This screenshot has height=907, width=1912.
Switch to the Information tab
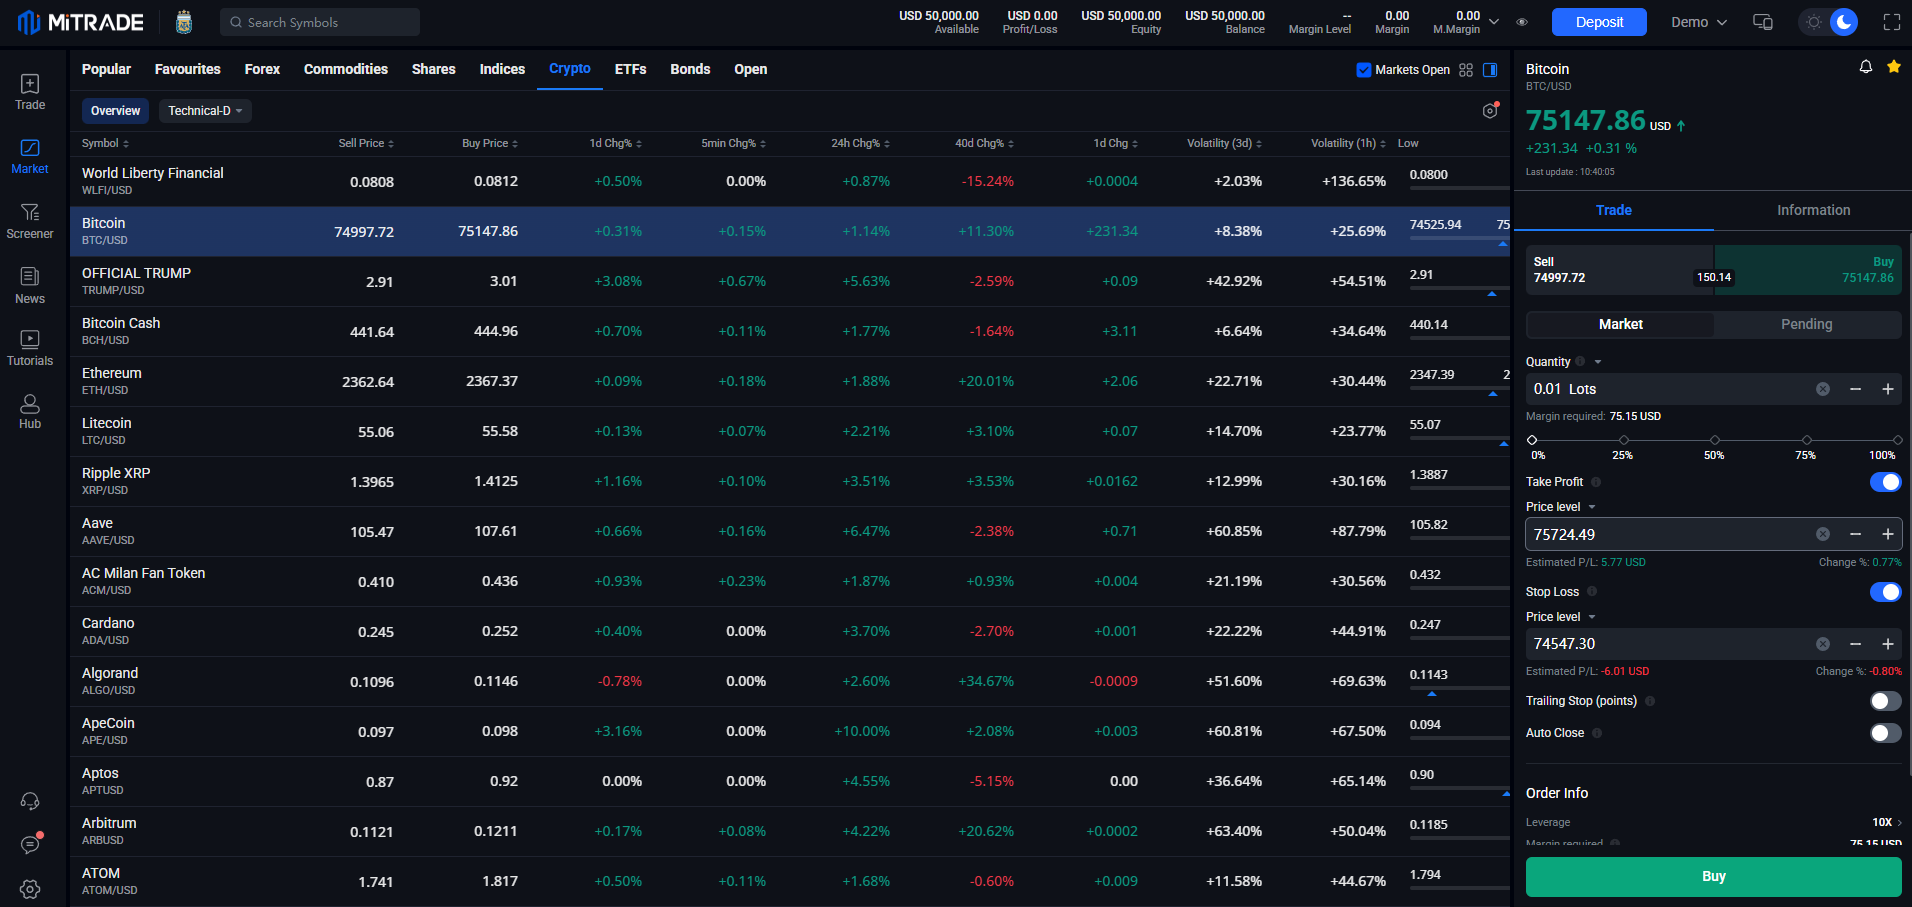(1812, 210)
